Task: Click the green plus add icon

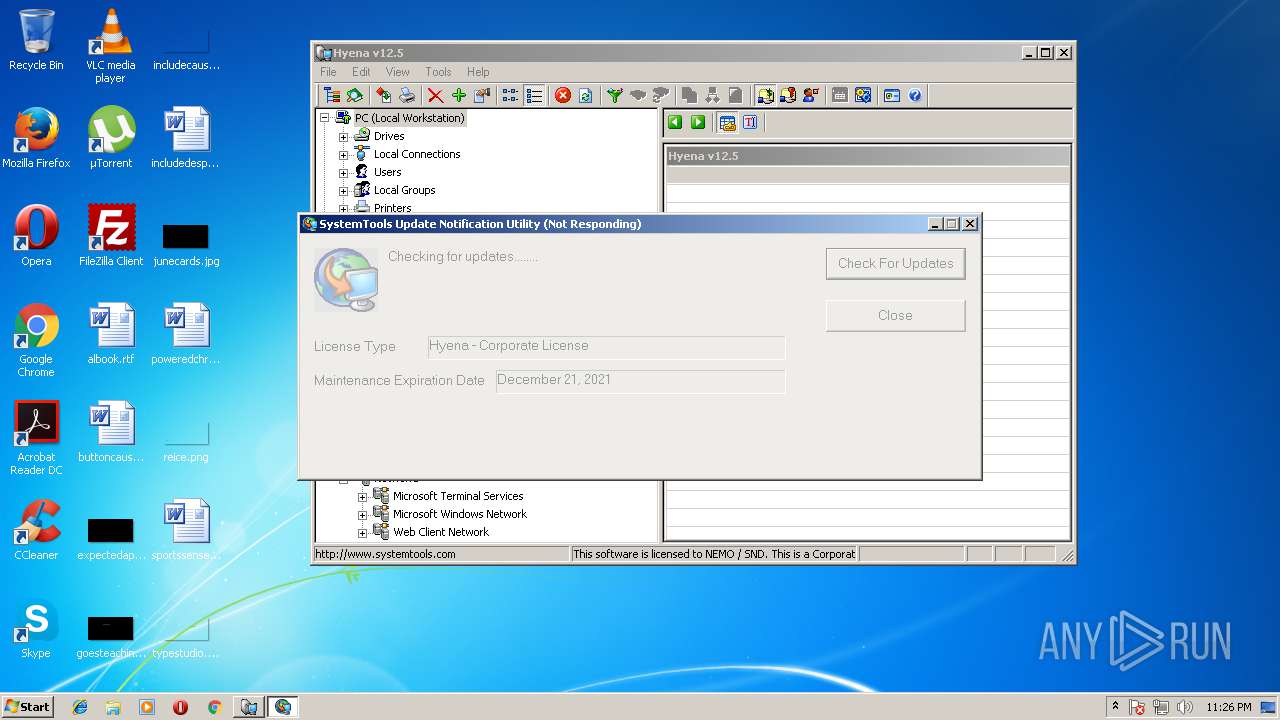Action: pos(459,95)
